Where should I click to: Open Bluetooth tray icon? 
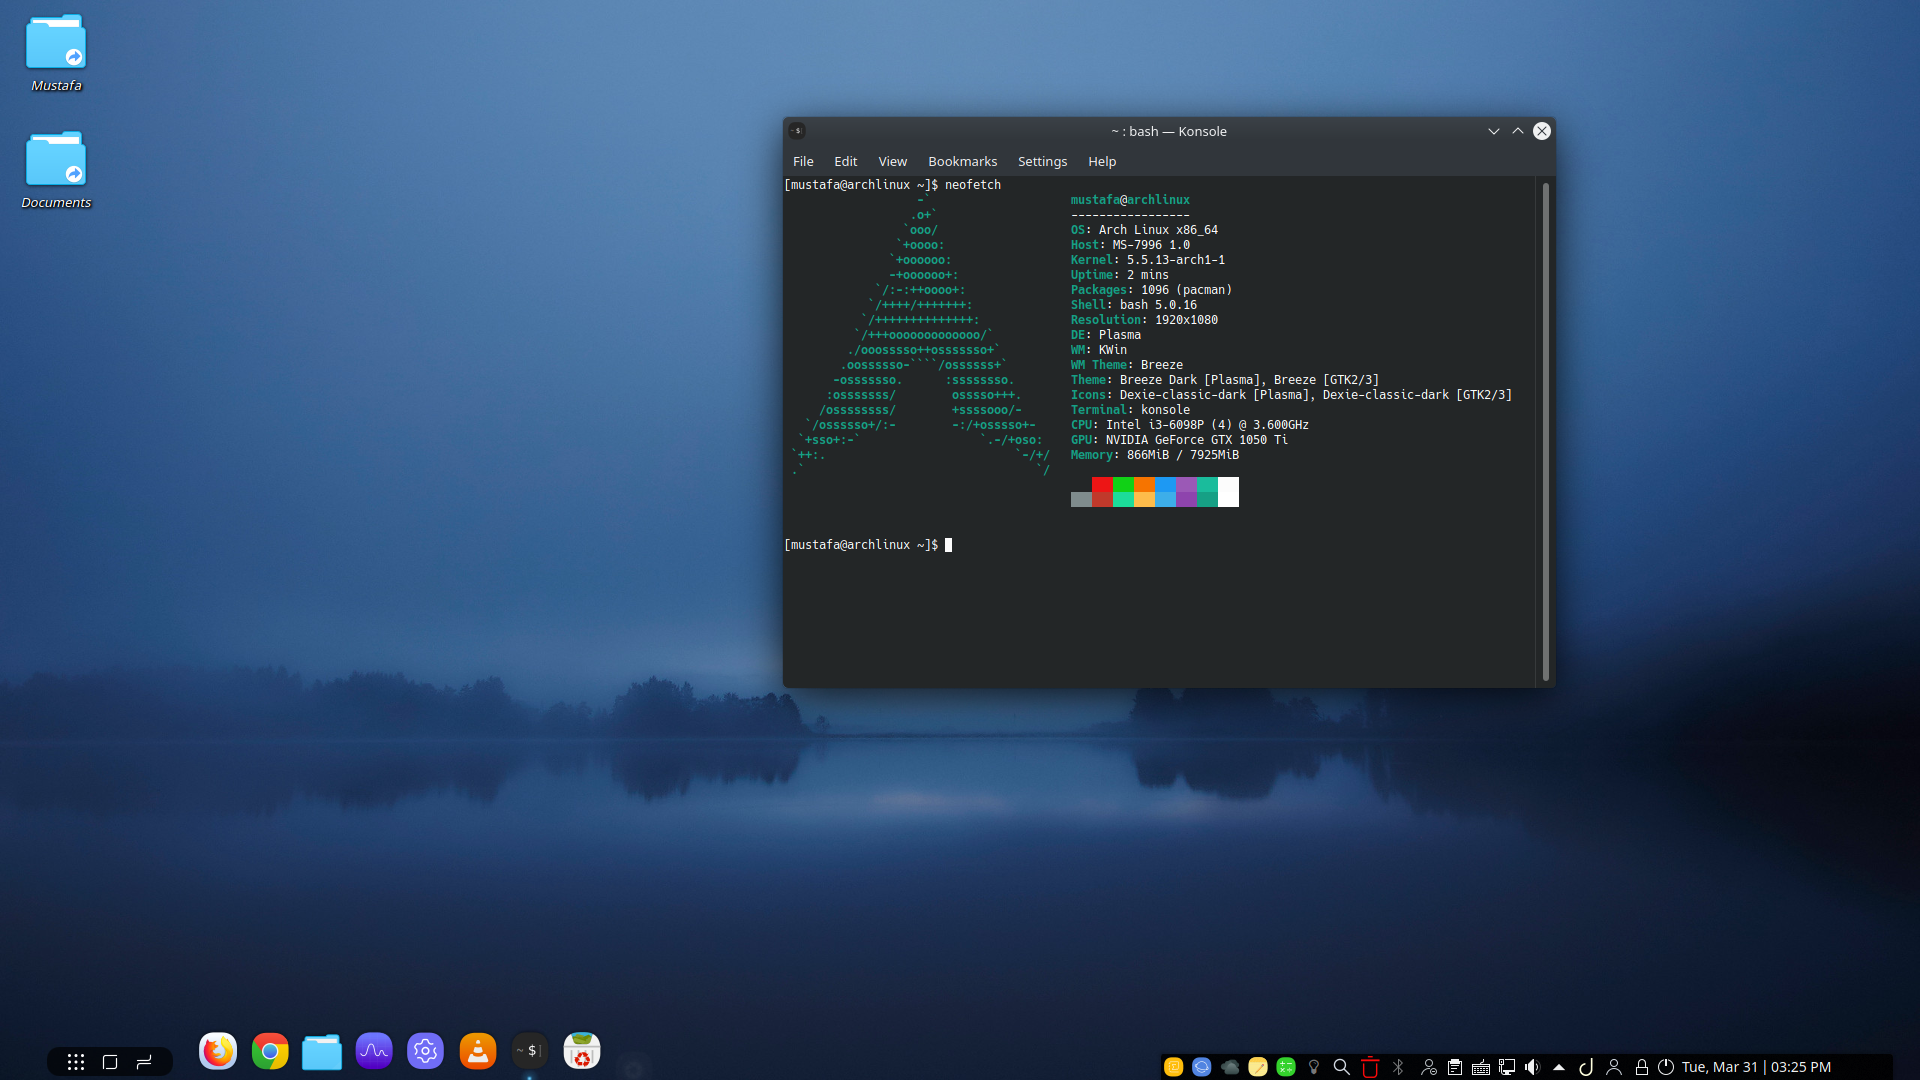click(1398, 1067)
